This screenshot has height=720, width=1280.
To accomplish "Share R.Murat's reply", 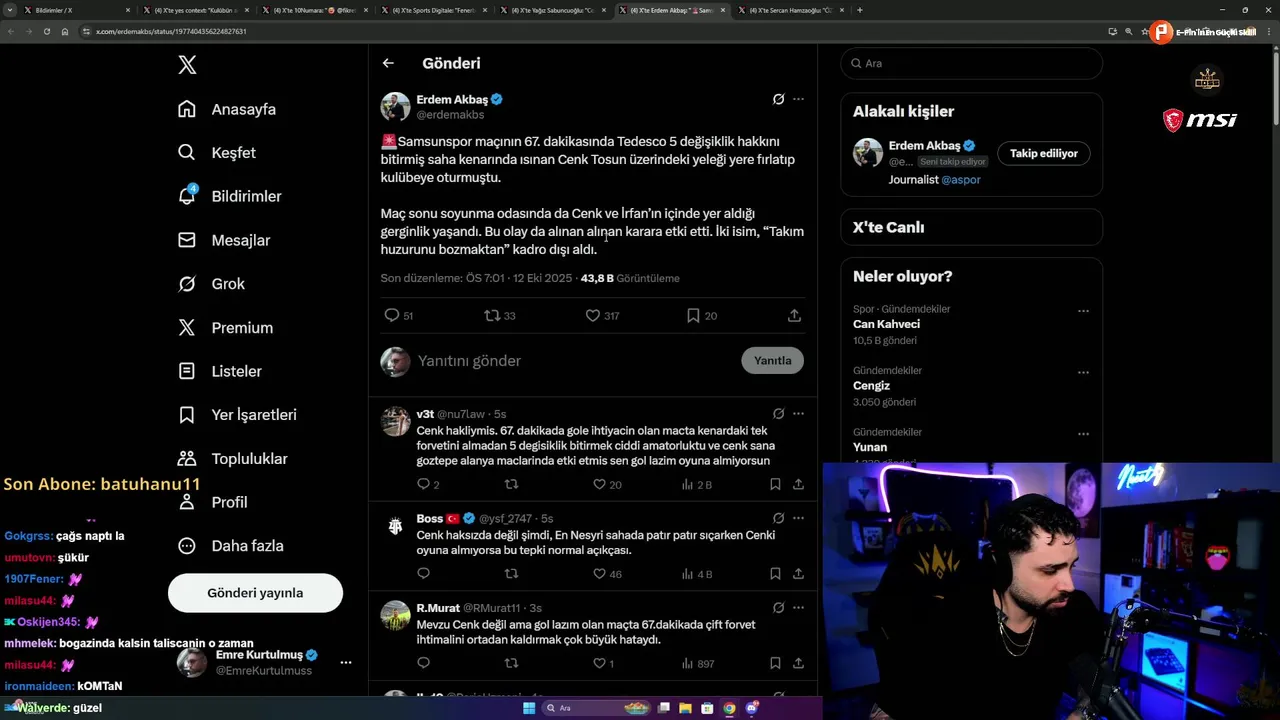I will pyautogui.click(x=798, y=663).
